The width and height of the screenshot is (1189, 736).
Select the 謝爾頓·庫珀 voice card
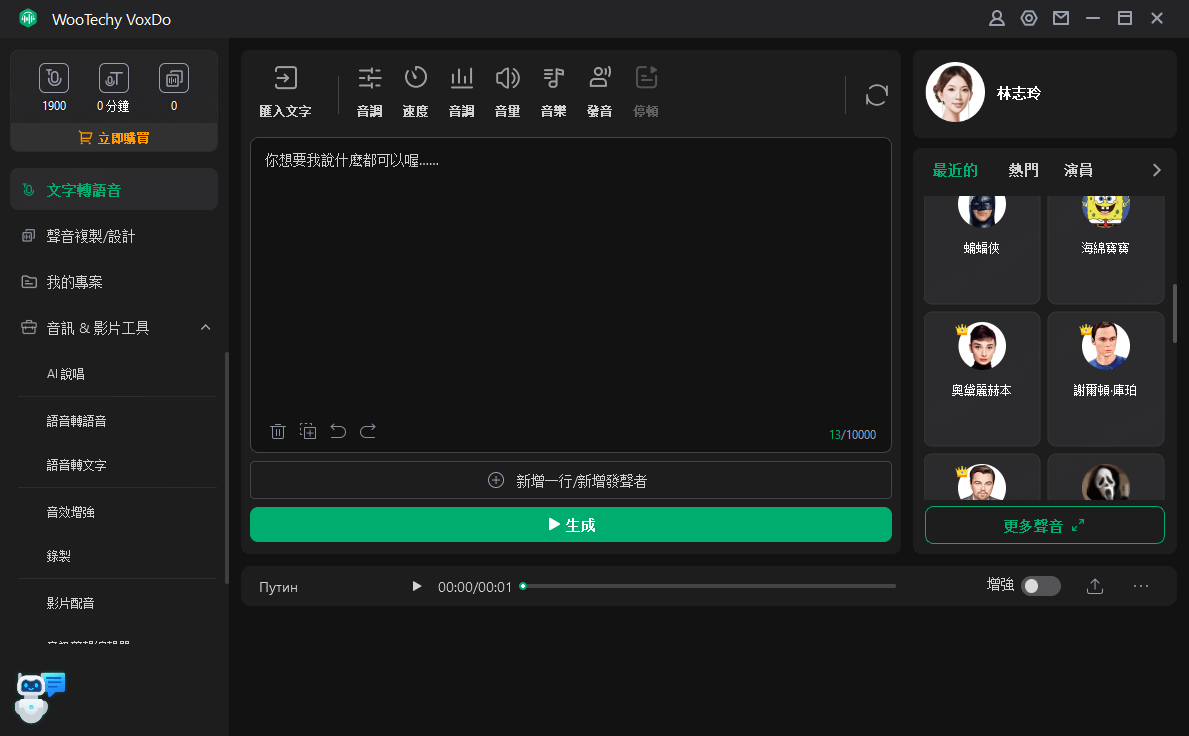1106,378
